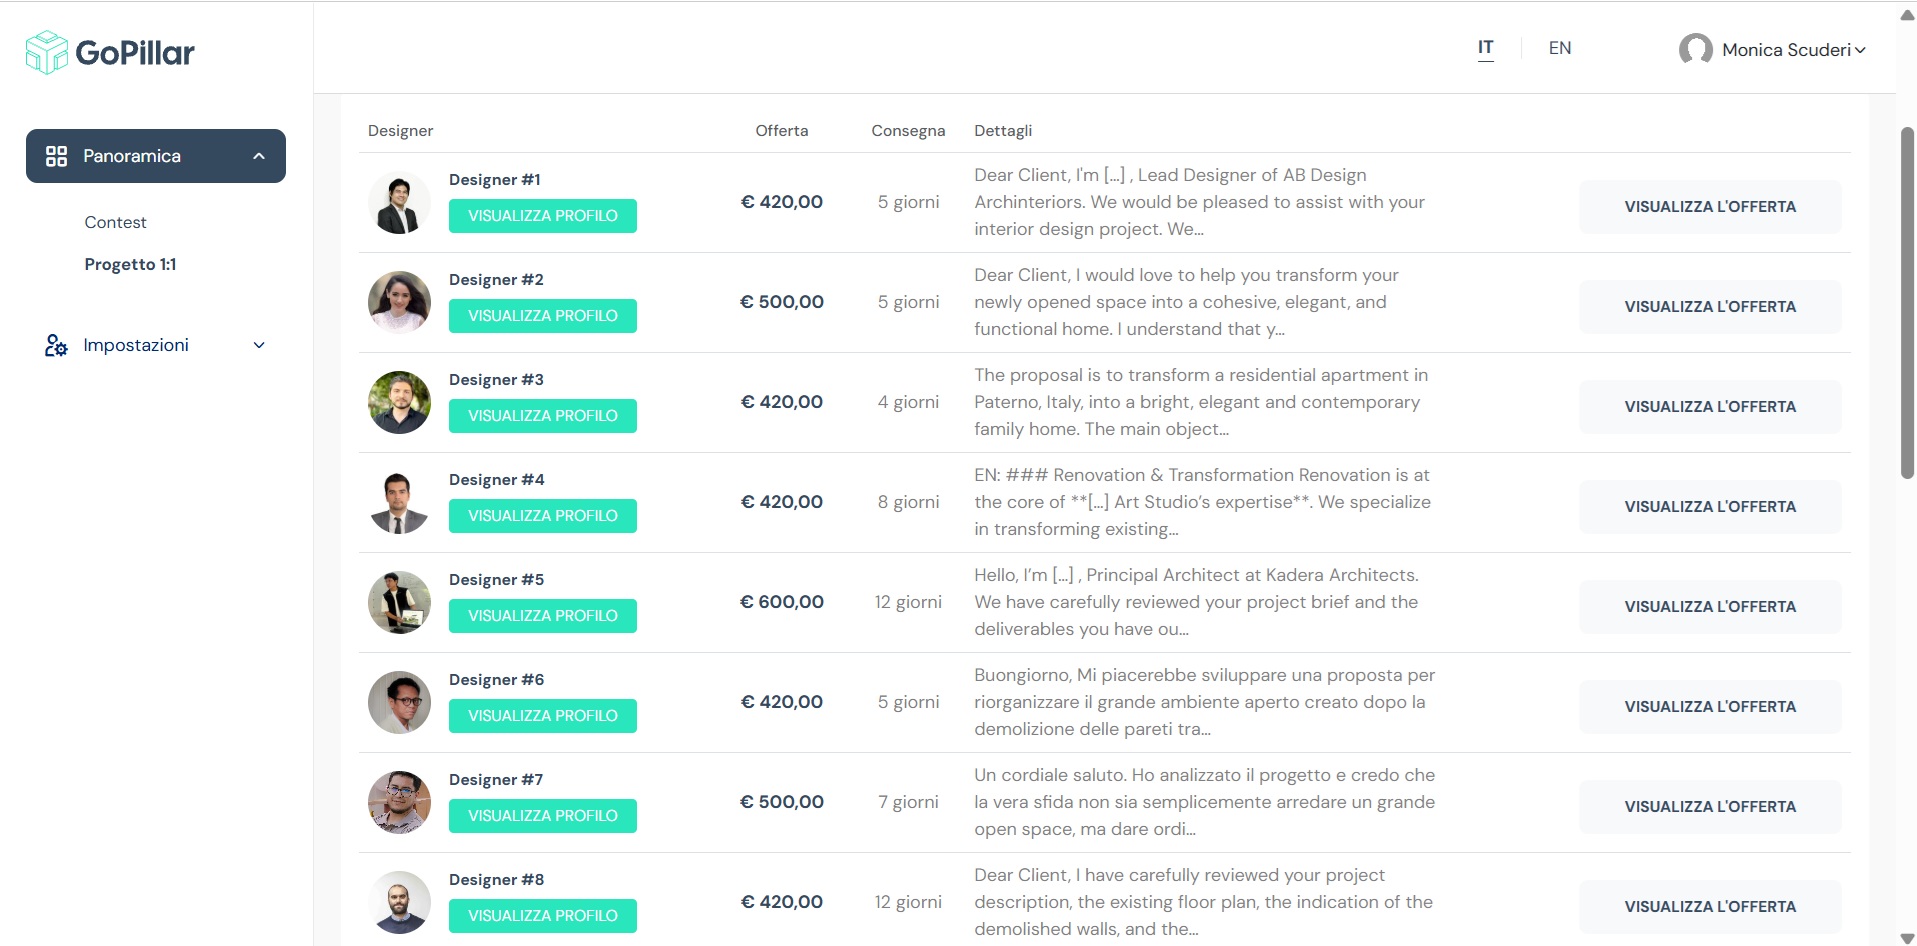The height and width of the screenshot is (946, 1917).
Task: Open Designer #2 profile photo
Action: point(399,302)
